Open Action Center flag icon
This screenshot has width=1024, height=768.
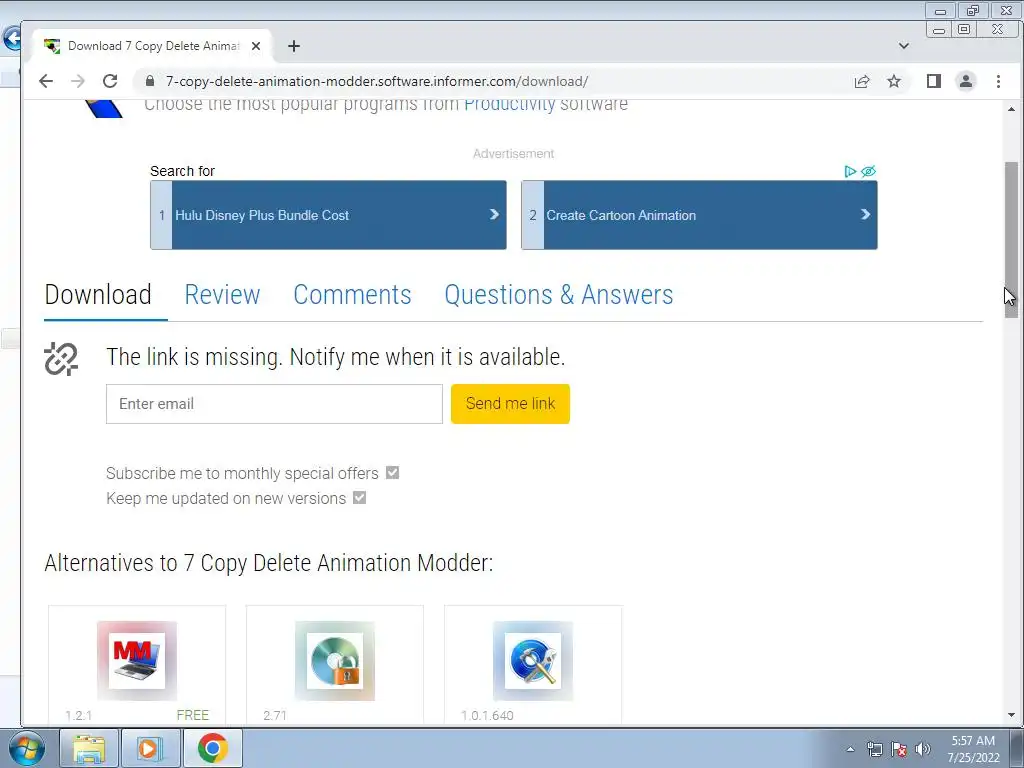coord(899,749)
